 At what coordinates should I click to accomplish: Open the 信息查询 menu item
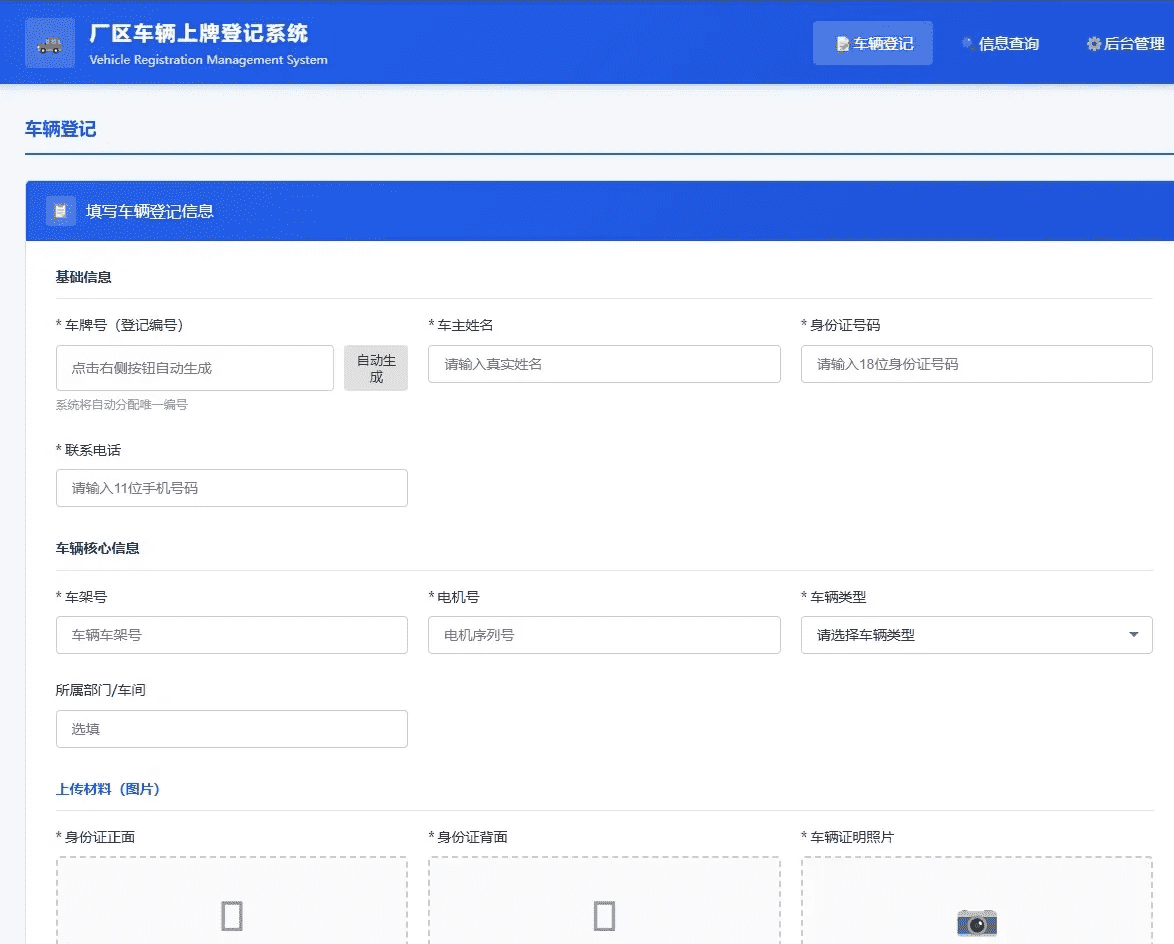(1000, 43)
